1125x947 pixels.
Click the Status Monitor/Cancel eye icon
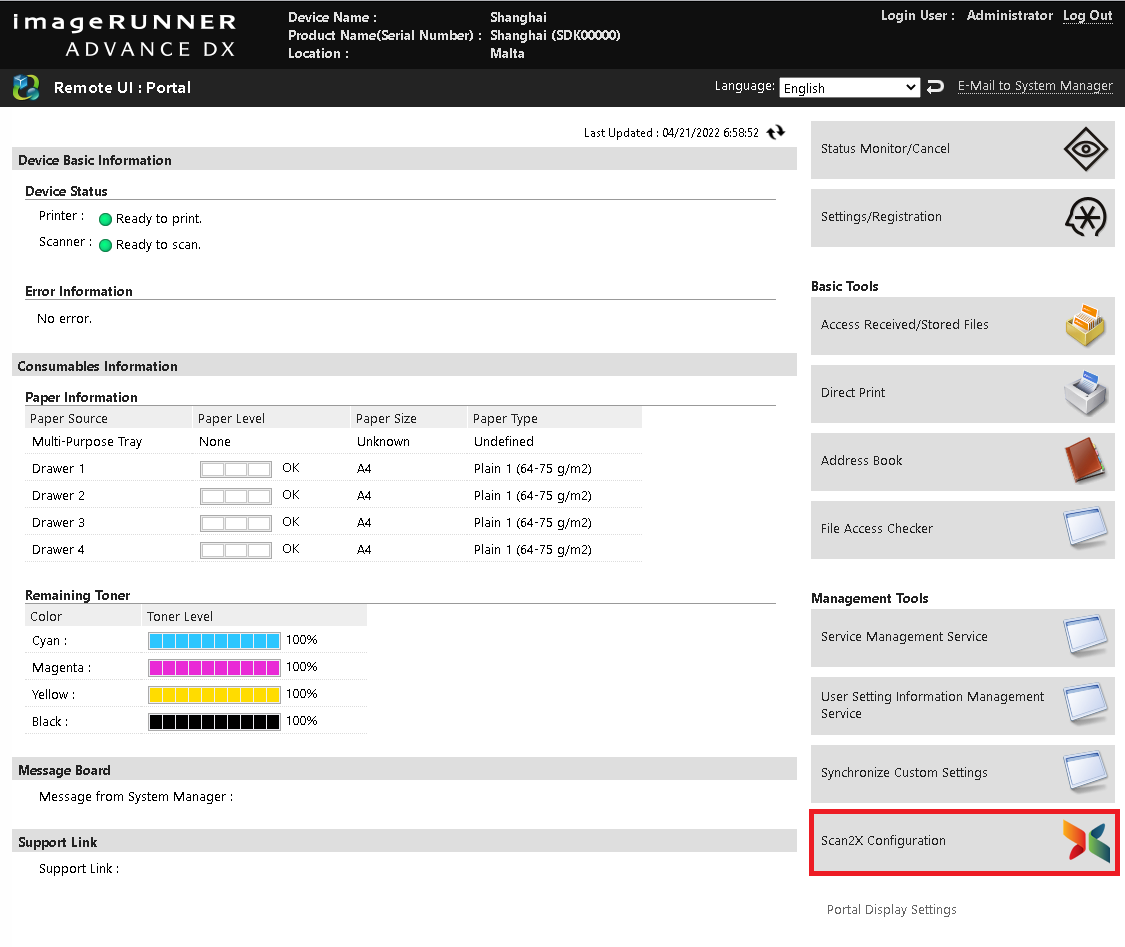pos(1085,150)
